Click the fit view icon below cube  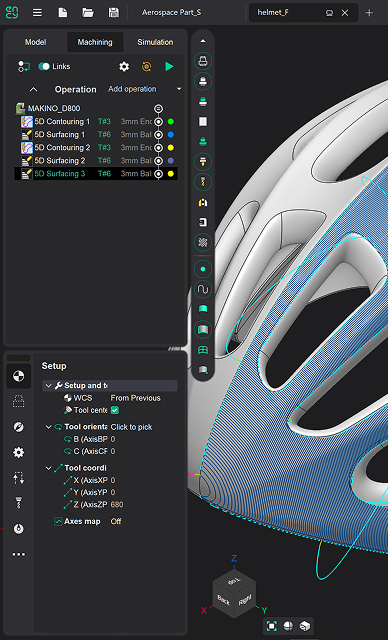pyautogui.click(x=271, y=626)
